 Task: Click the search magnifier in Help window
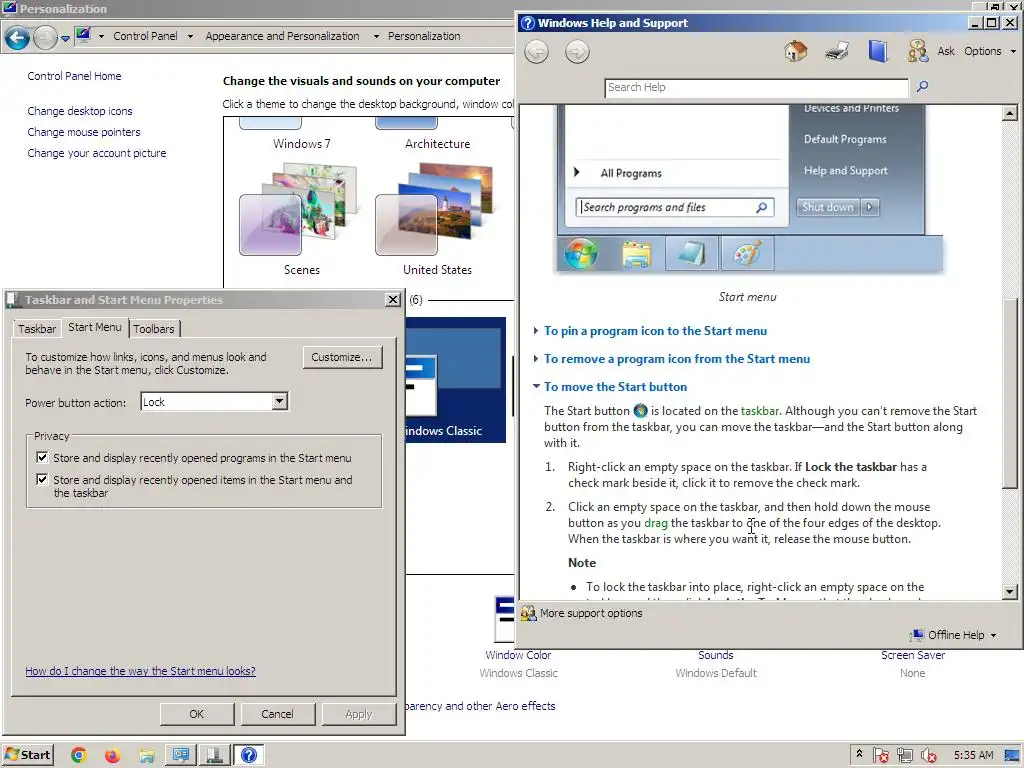(922, 86)
